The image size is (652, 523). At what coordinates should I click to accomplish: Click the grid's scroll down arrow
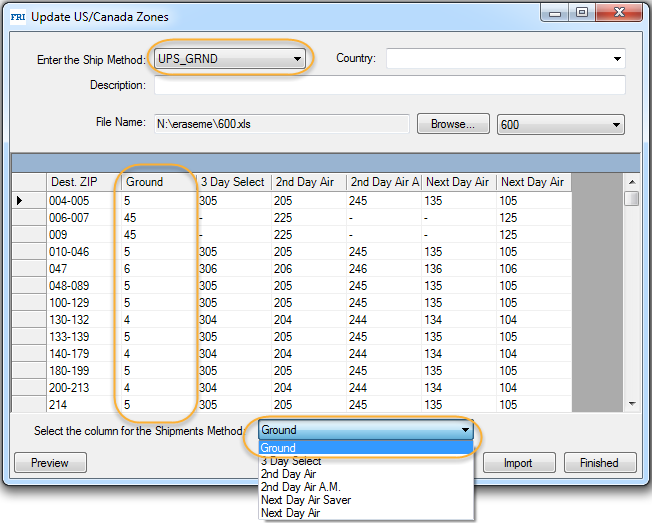631,403
